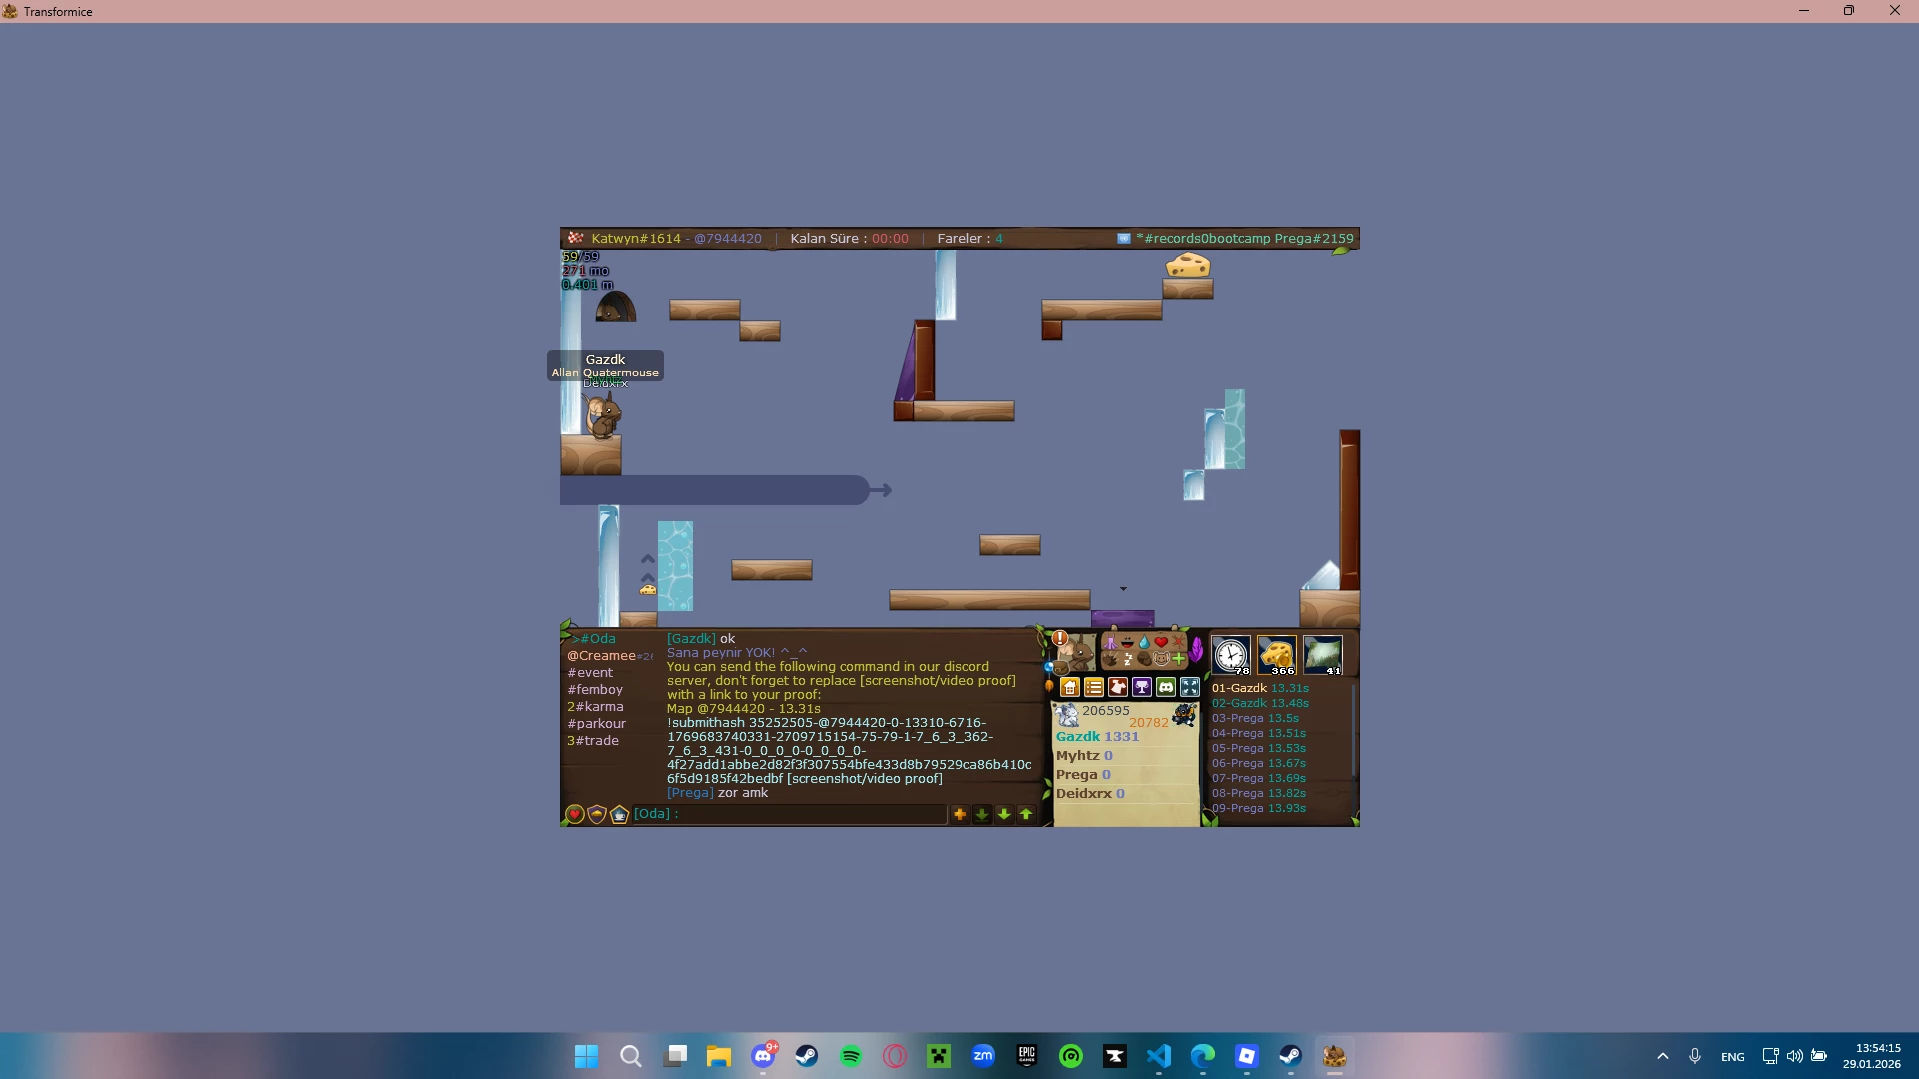Select the cheese ring item with count 366

(1277, 655)
